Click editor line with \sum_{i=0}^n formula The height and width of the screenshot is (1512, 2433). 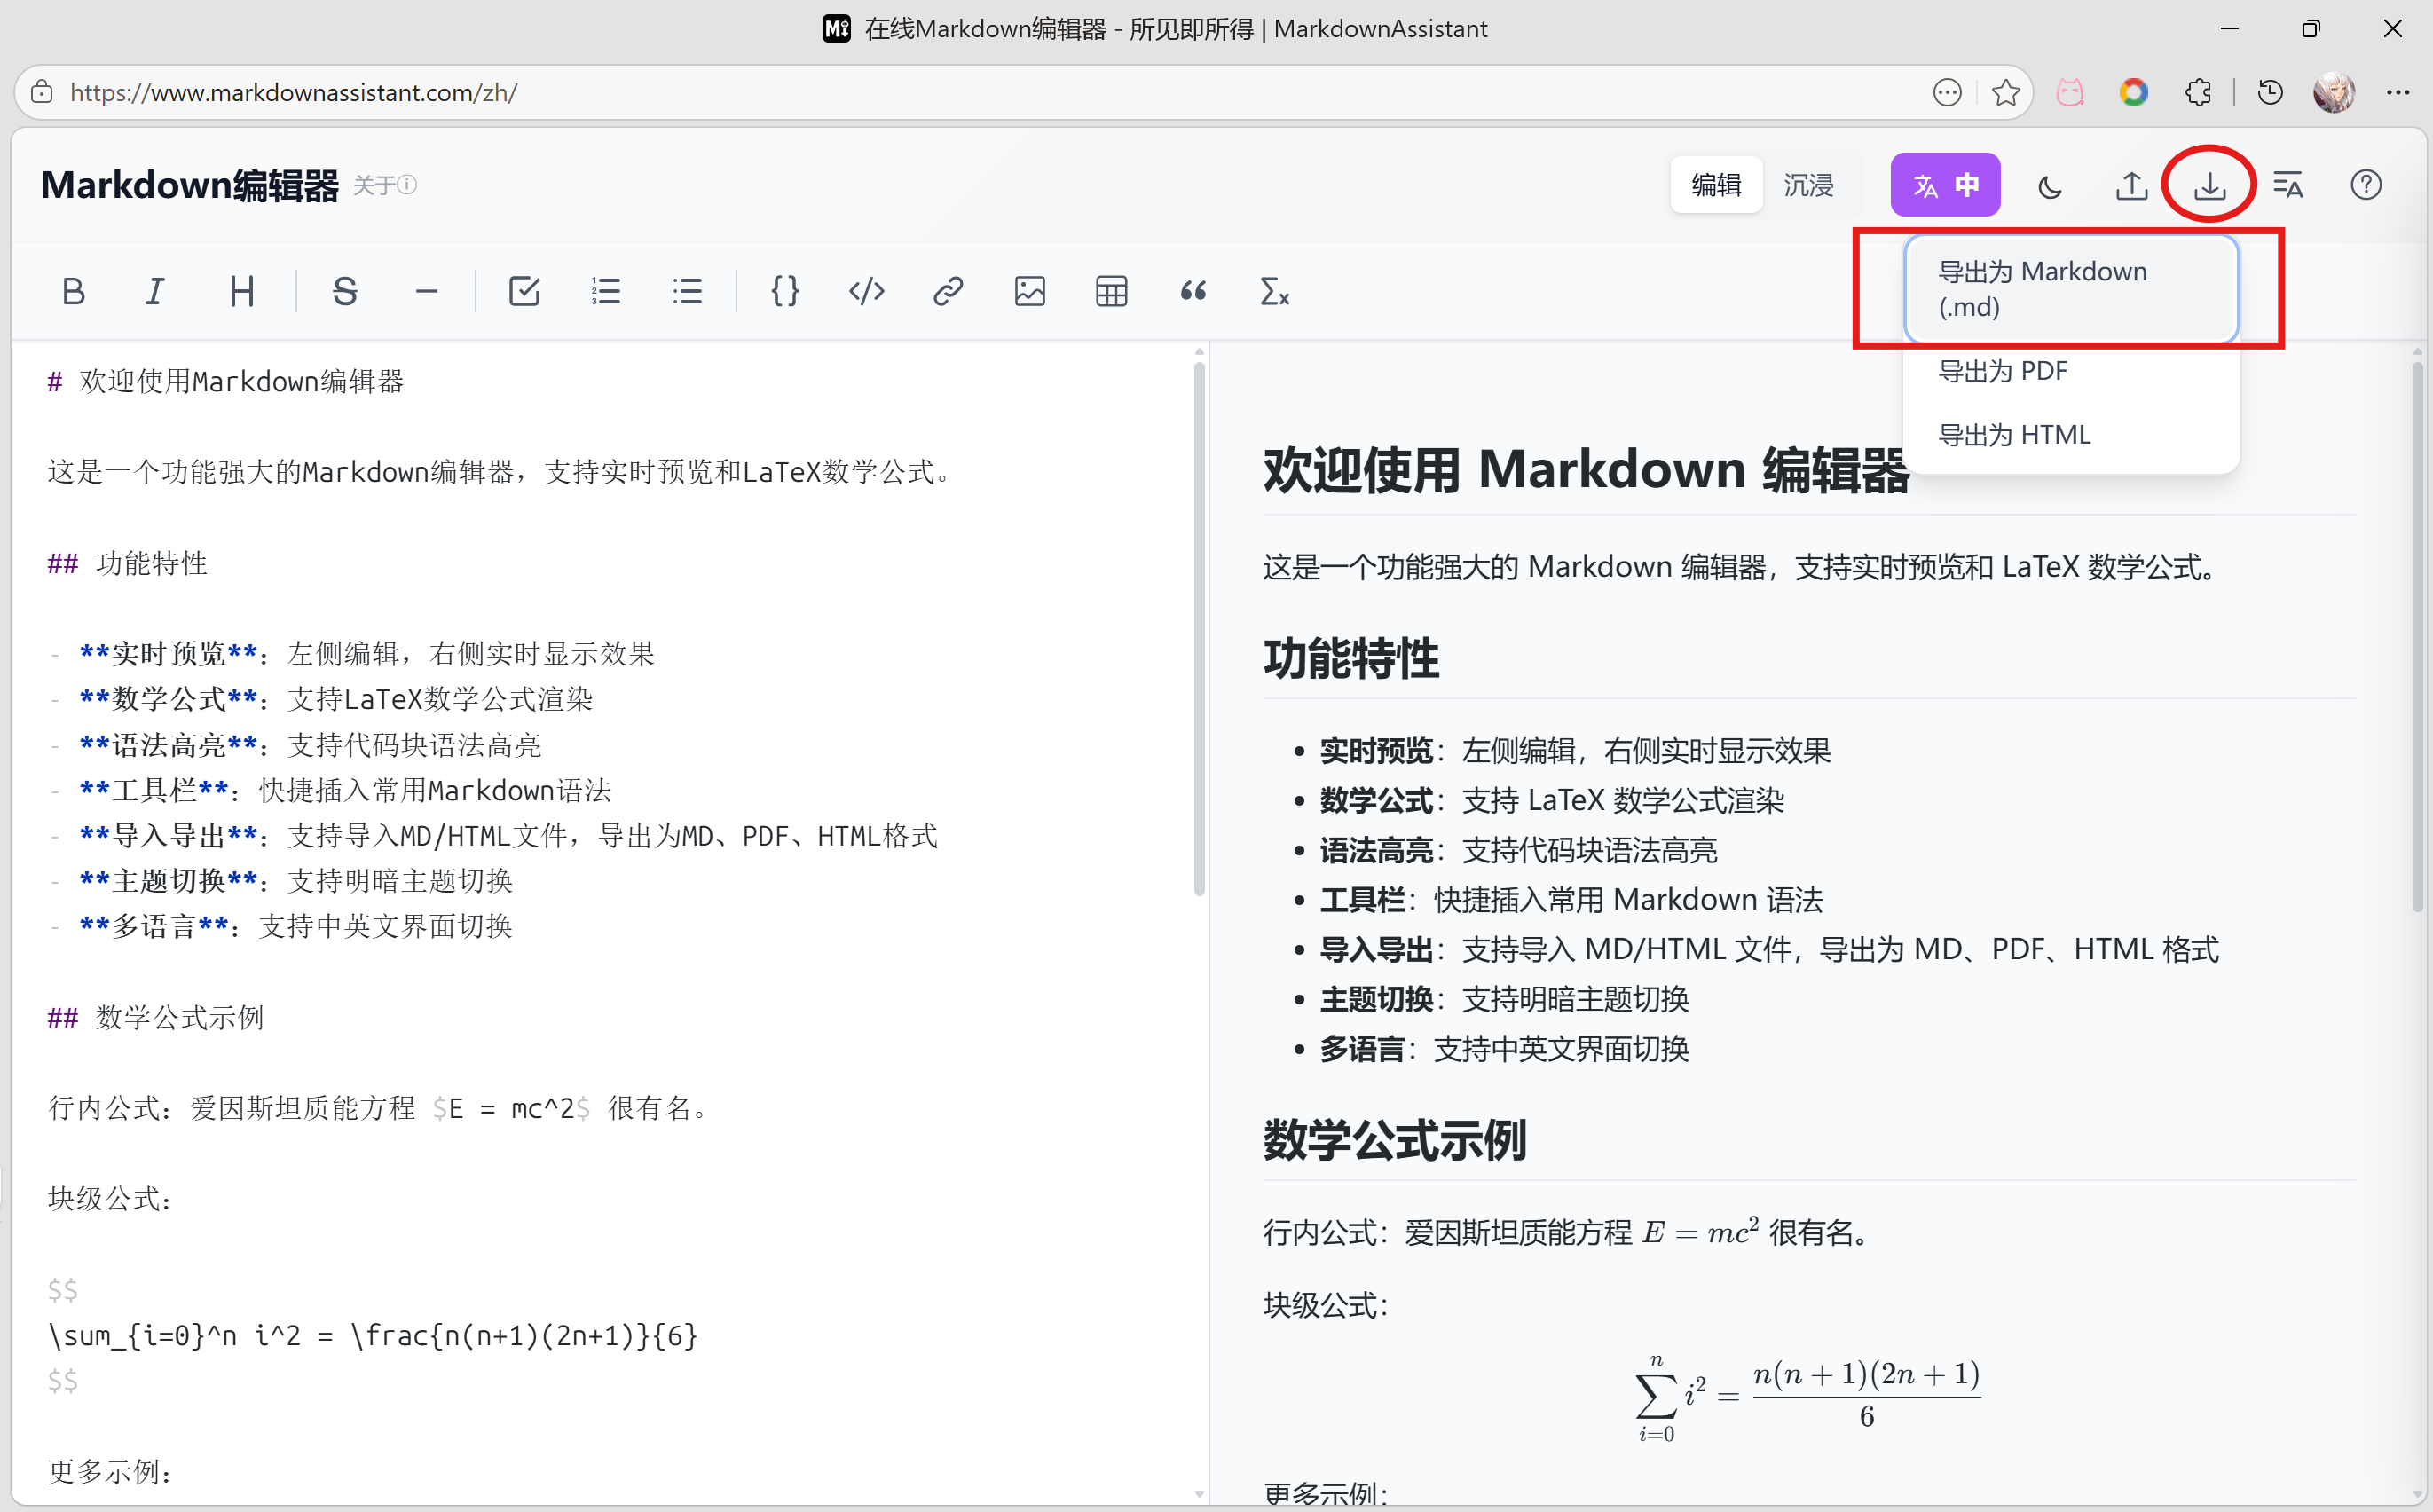[x=373, y=1335]
